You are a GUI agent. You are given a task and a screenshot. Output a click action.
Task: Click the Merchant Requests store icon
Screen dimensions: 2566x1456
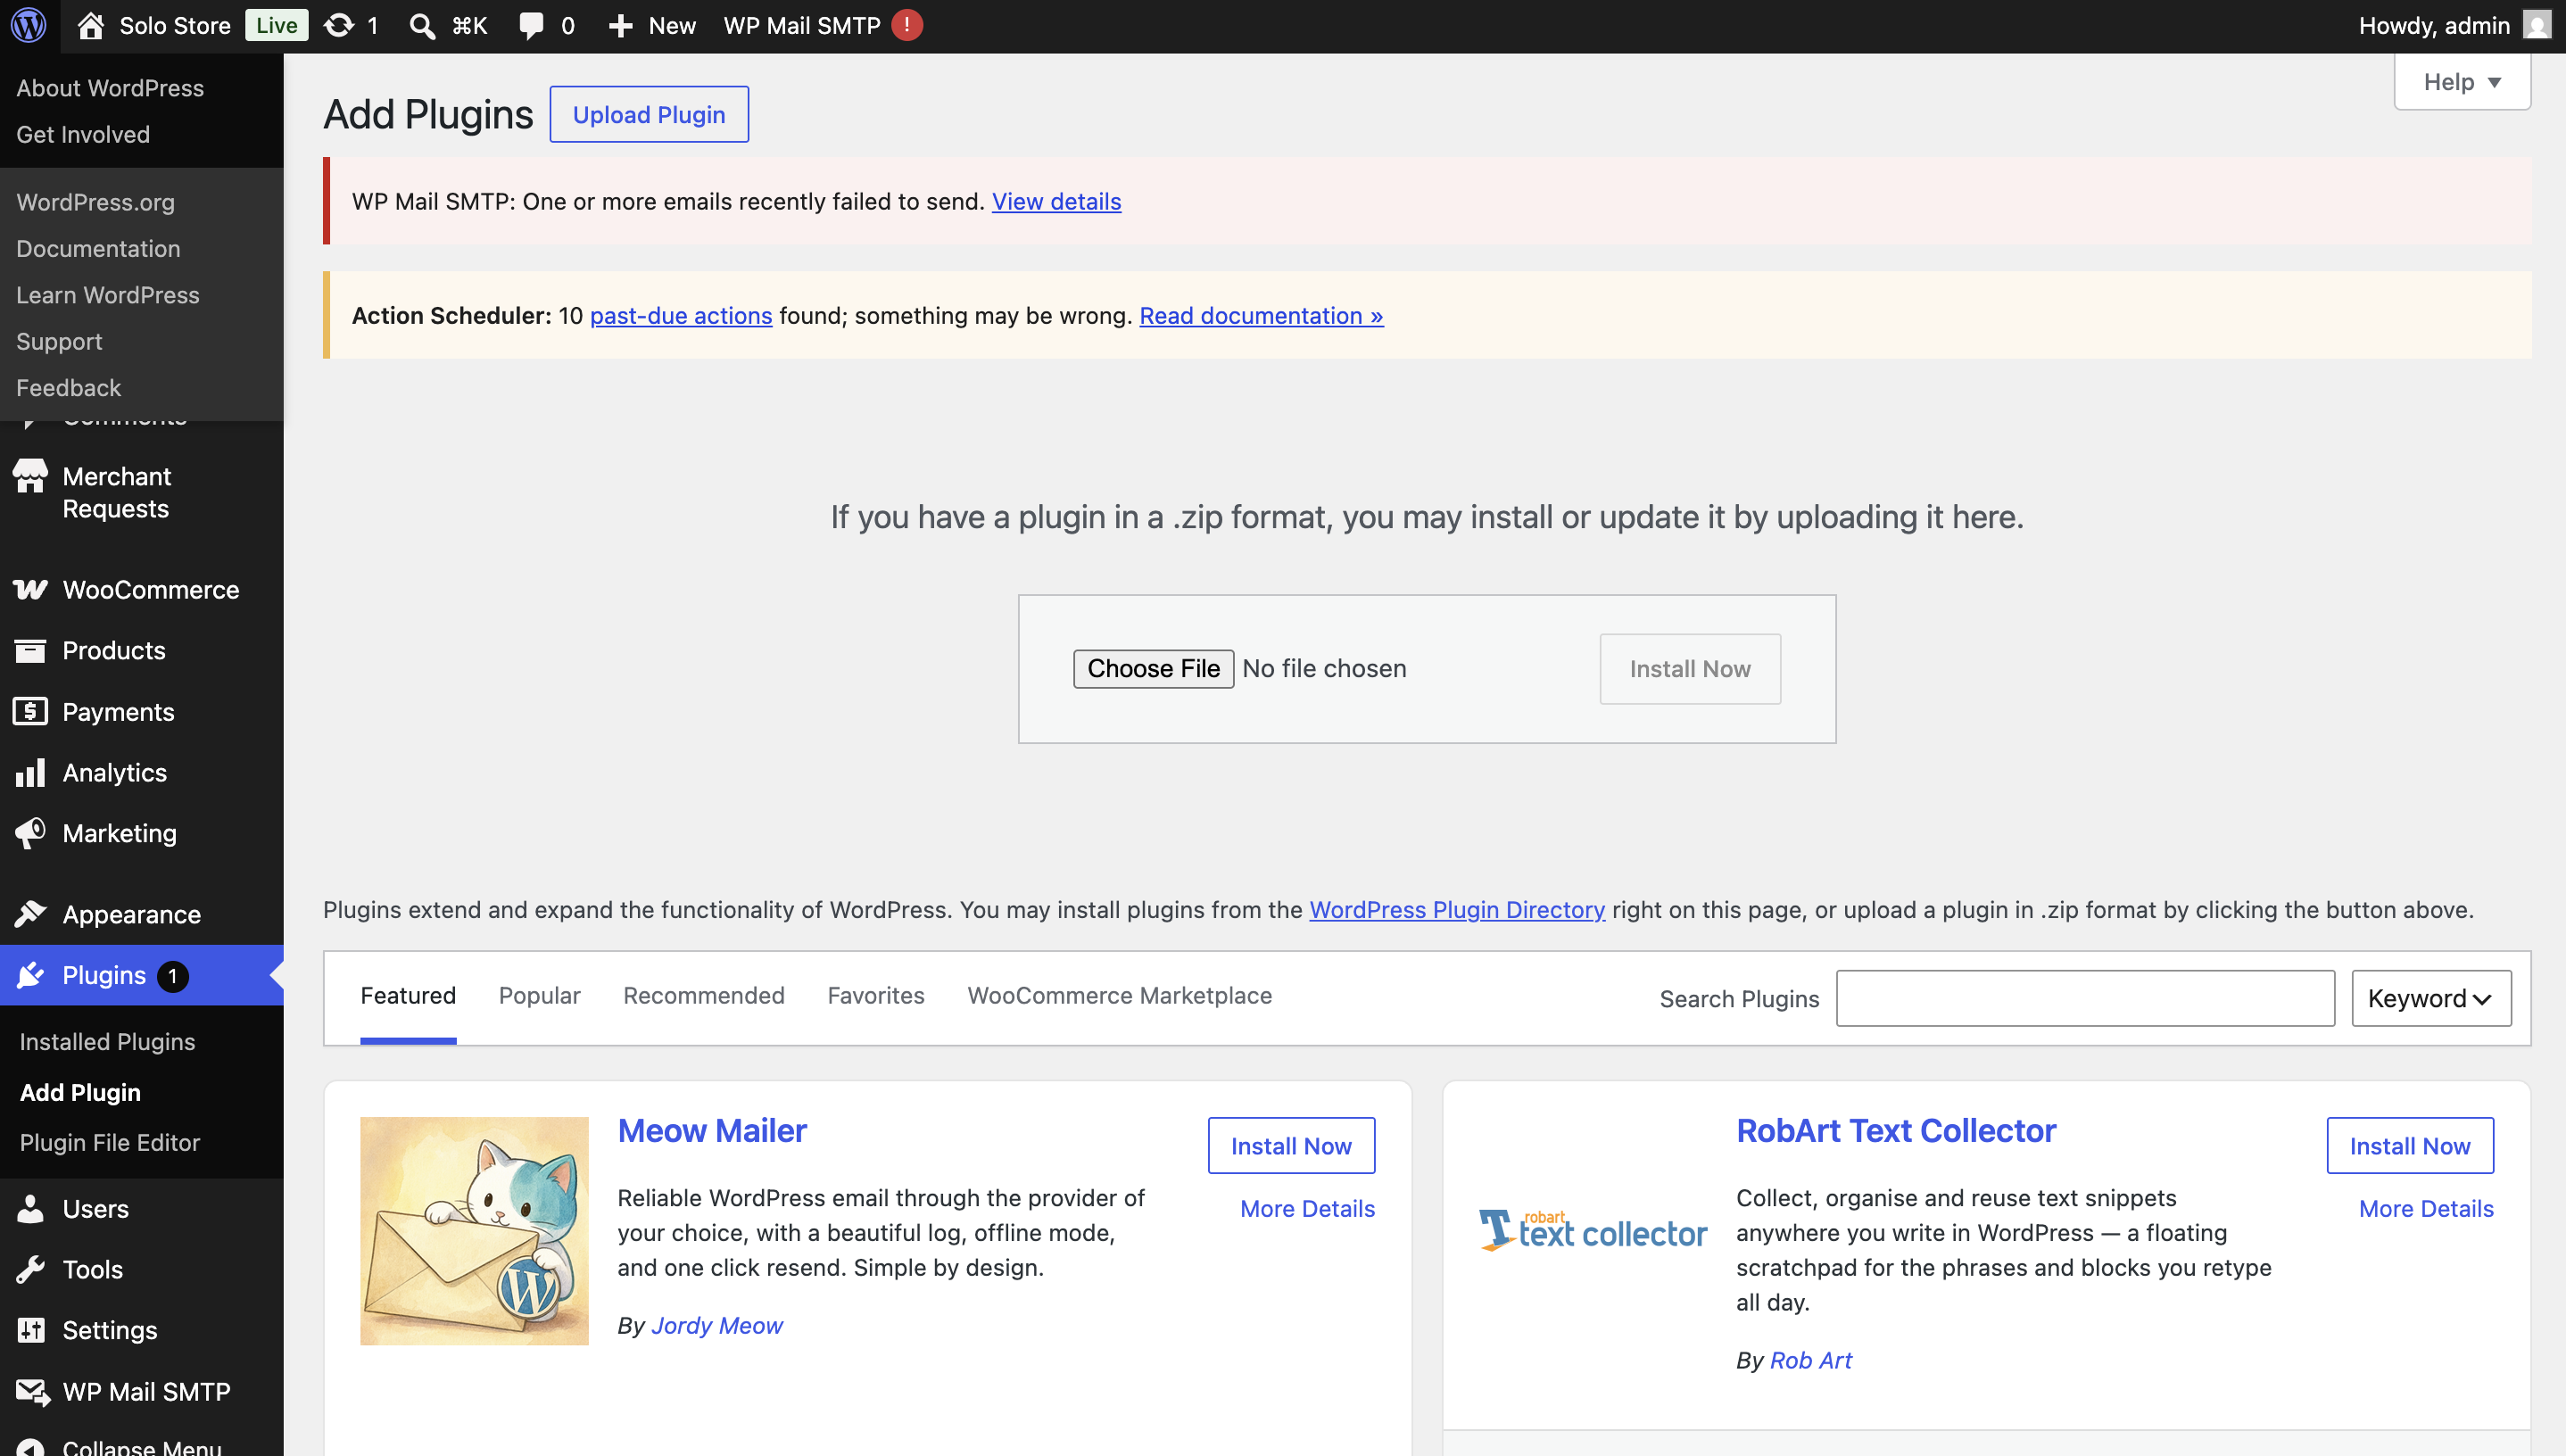click(30, 477)
